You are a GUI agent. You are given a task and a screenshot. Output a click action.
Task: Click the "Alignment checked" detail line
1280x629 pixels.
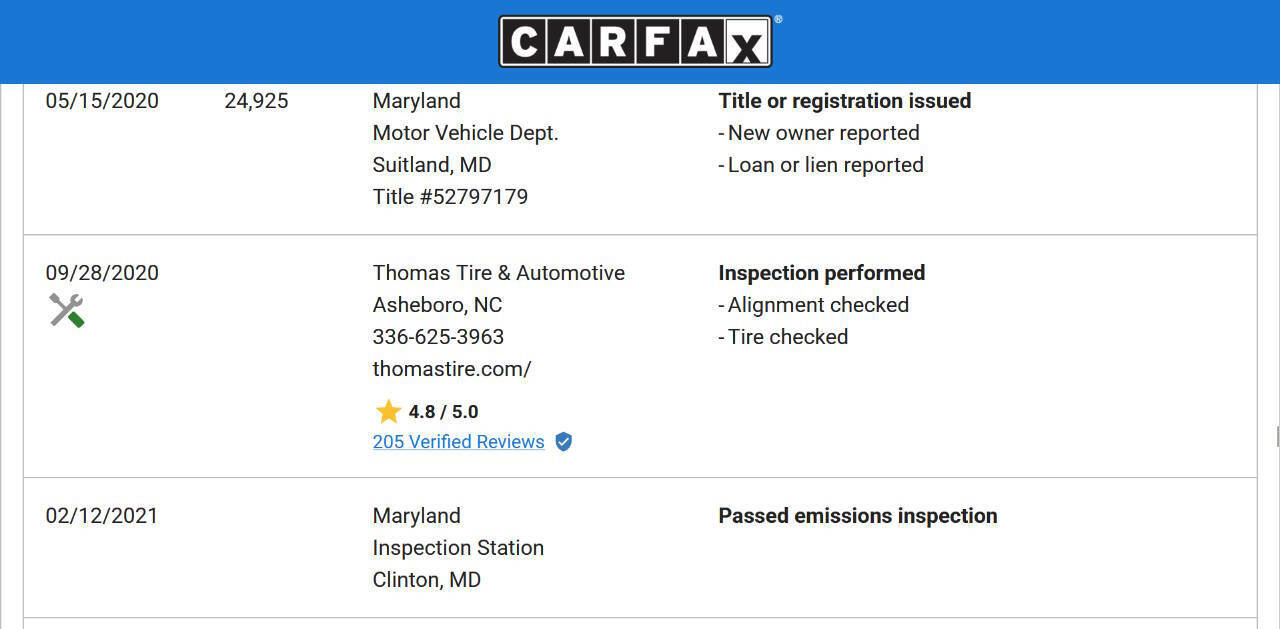pyautogui.click(x=817, y=305)
